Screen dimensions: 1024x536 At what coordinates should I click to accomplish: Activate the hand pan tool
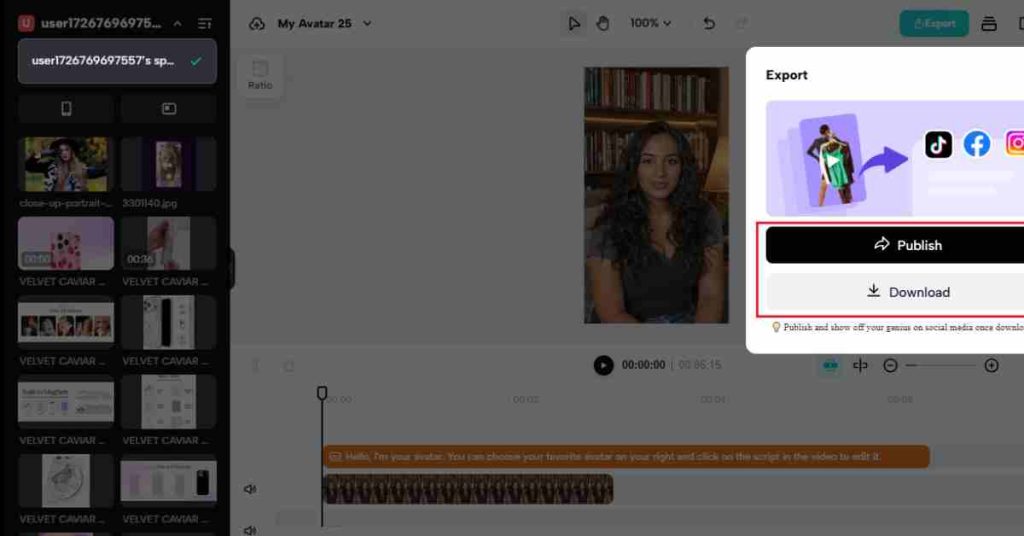pyautogui.click(x=603, y=23)
